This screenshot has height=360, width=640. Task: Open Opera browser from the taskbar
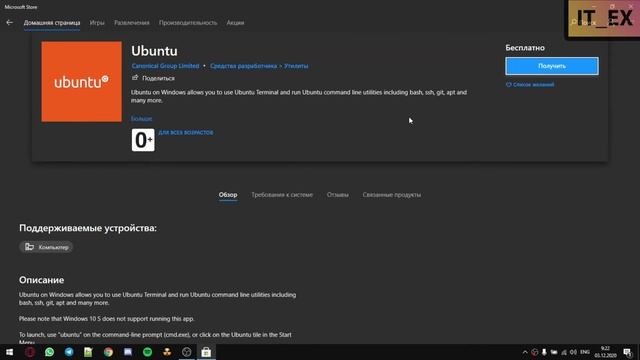tap(30, 352)
